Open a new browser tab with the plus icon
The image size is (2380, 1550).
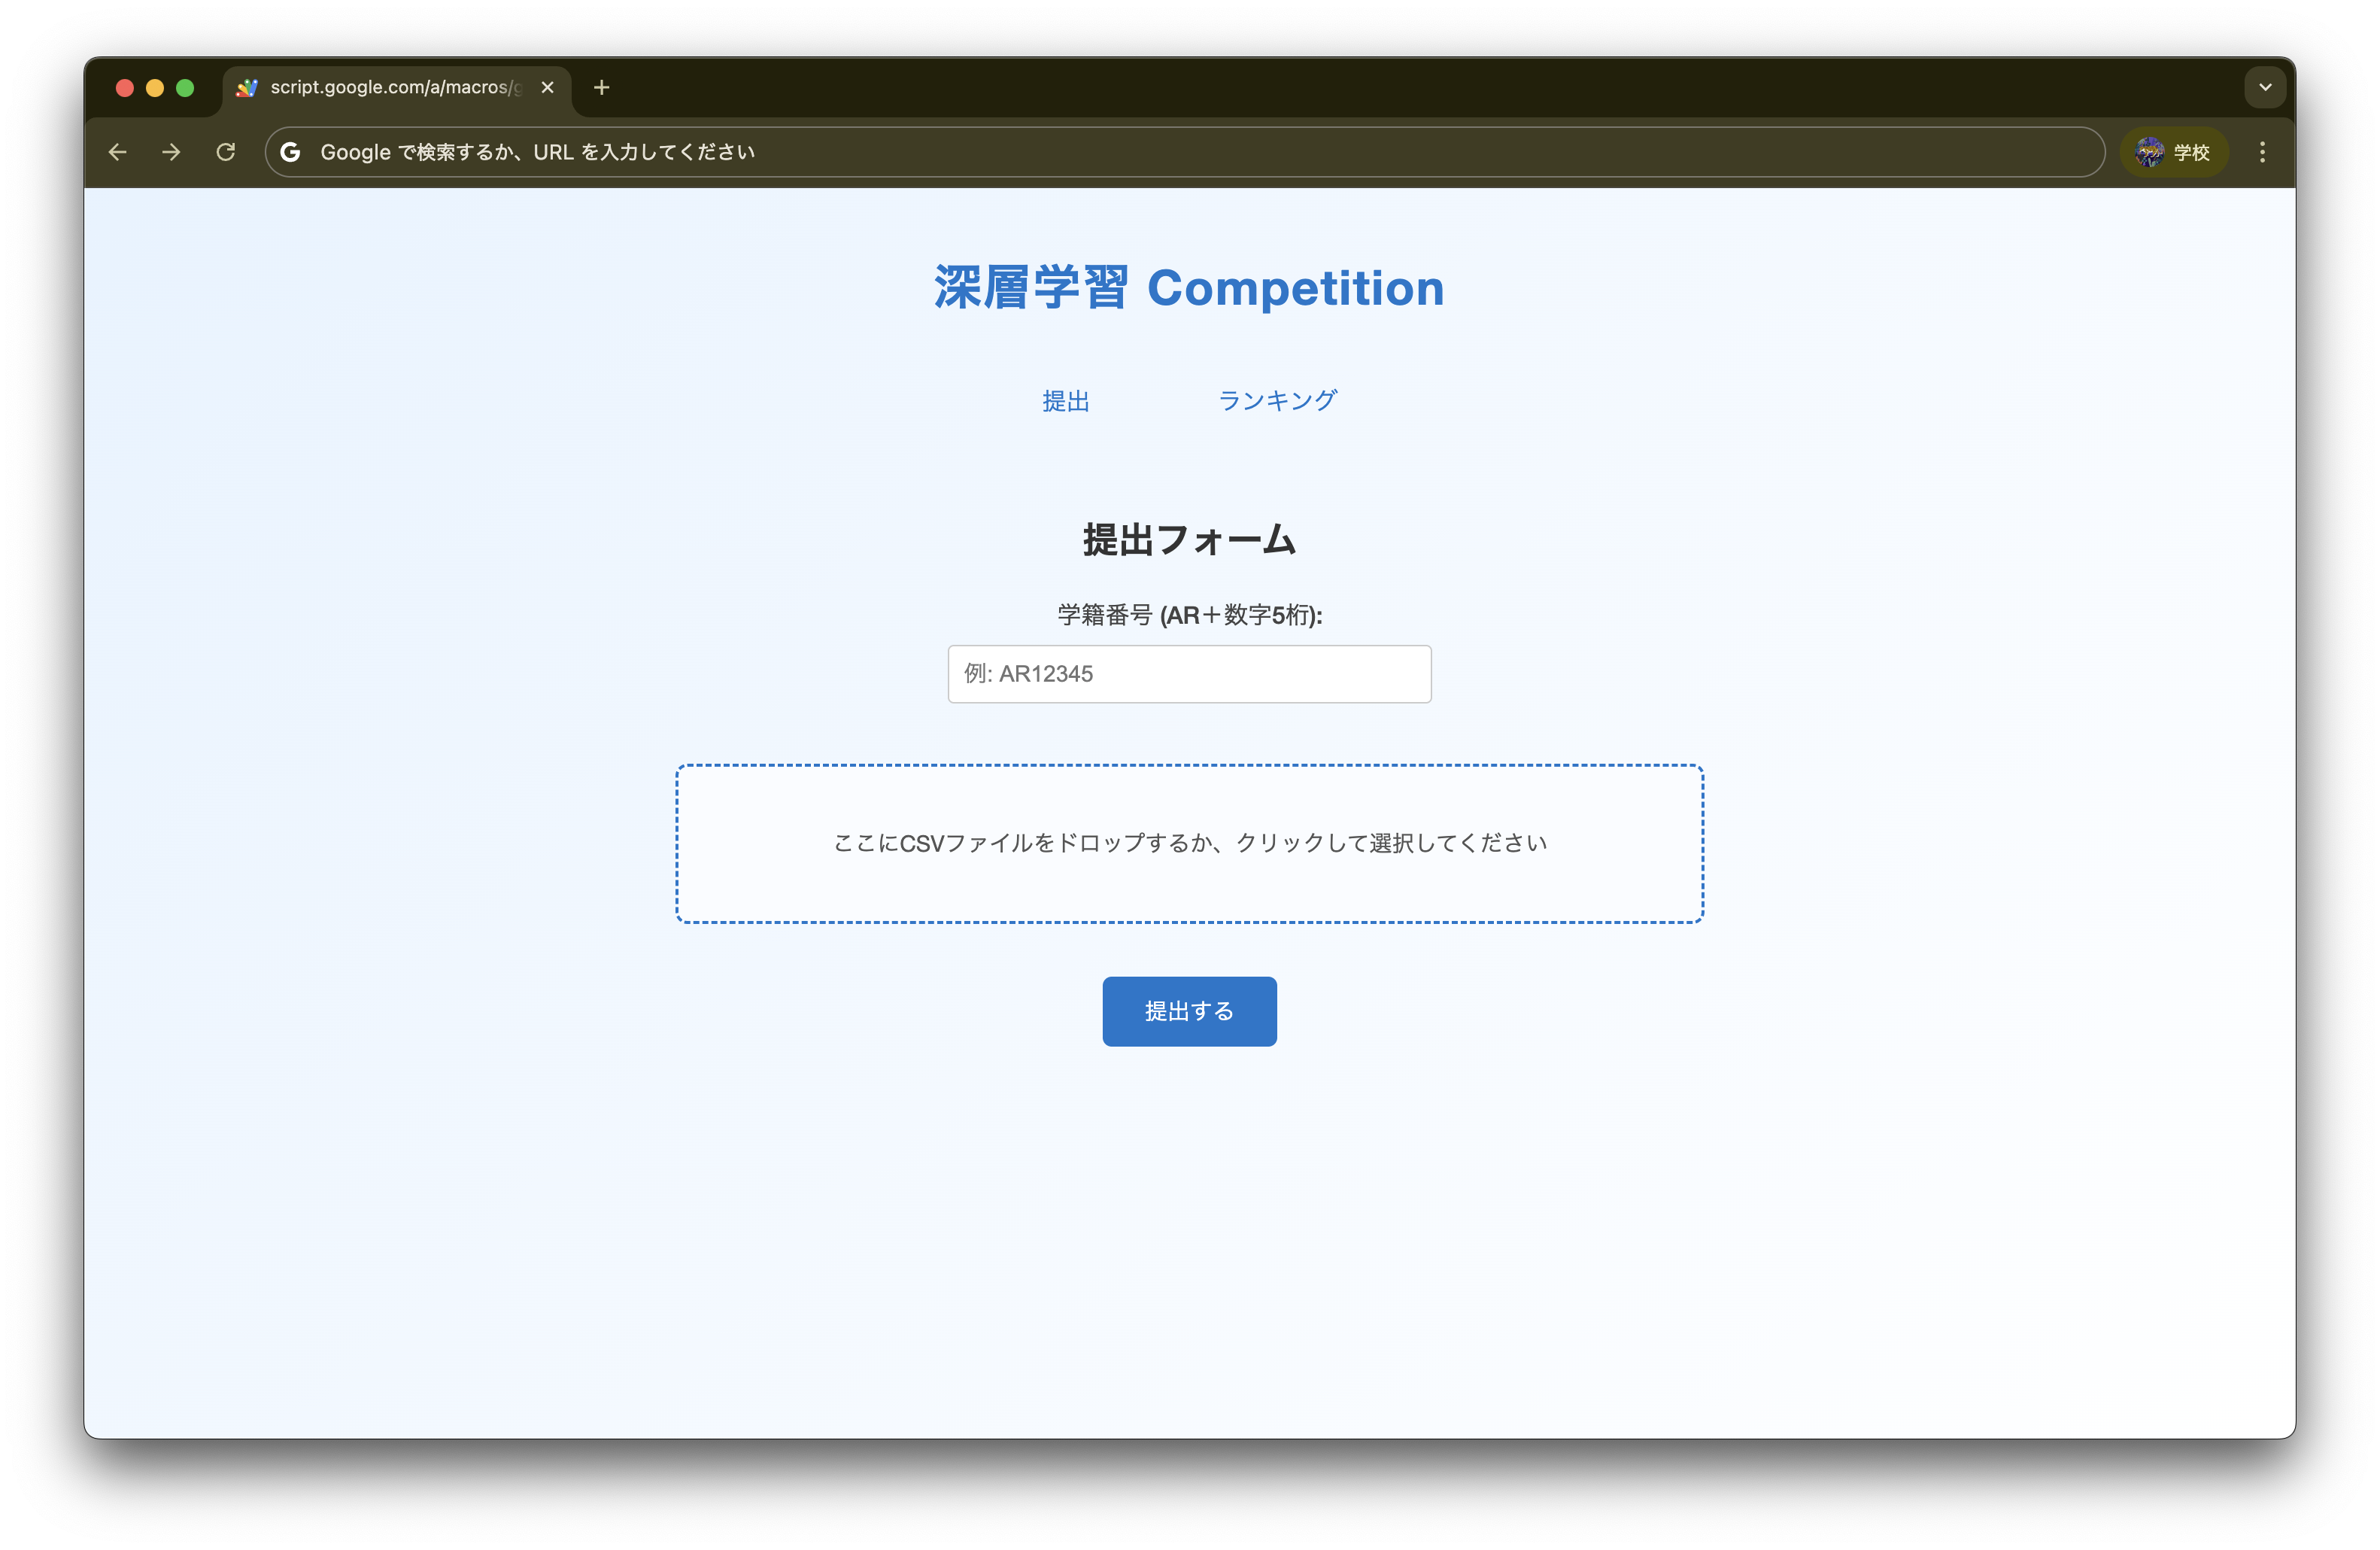click(x=601, y=88)
